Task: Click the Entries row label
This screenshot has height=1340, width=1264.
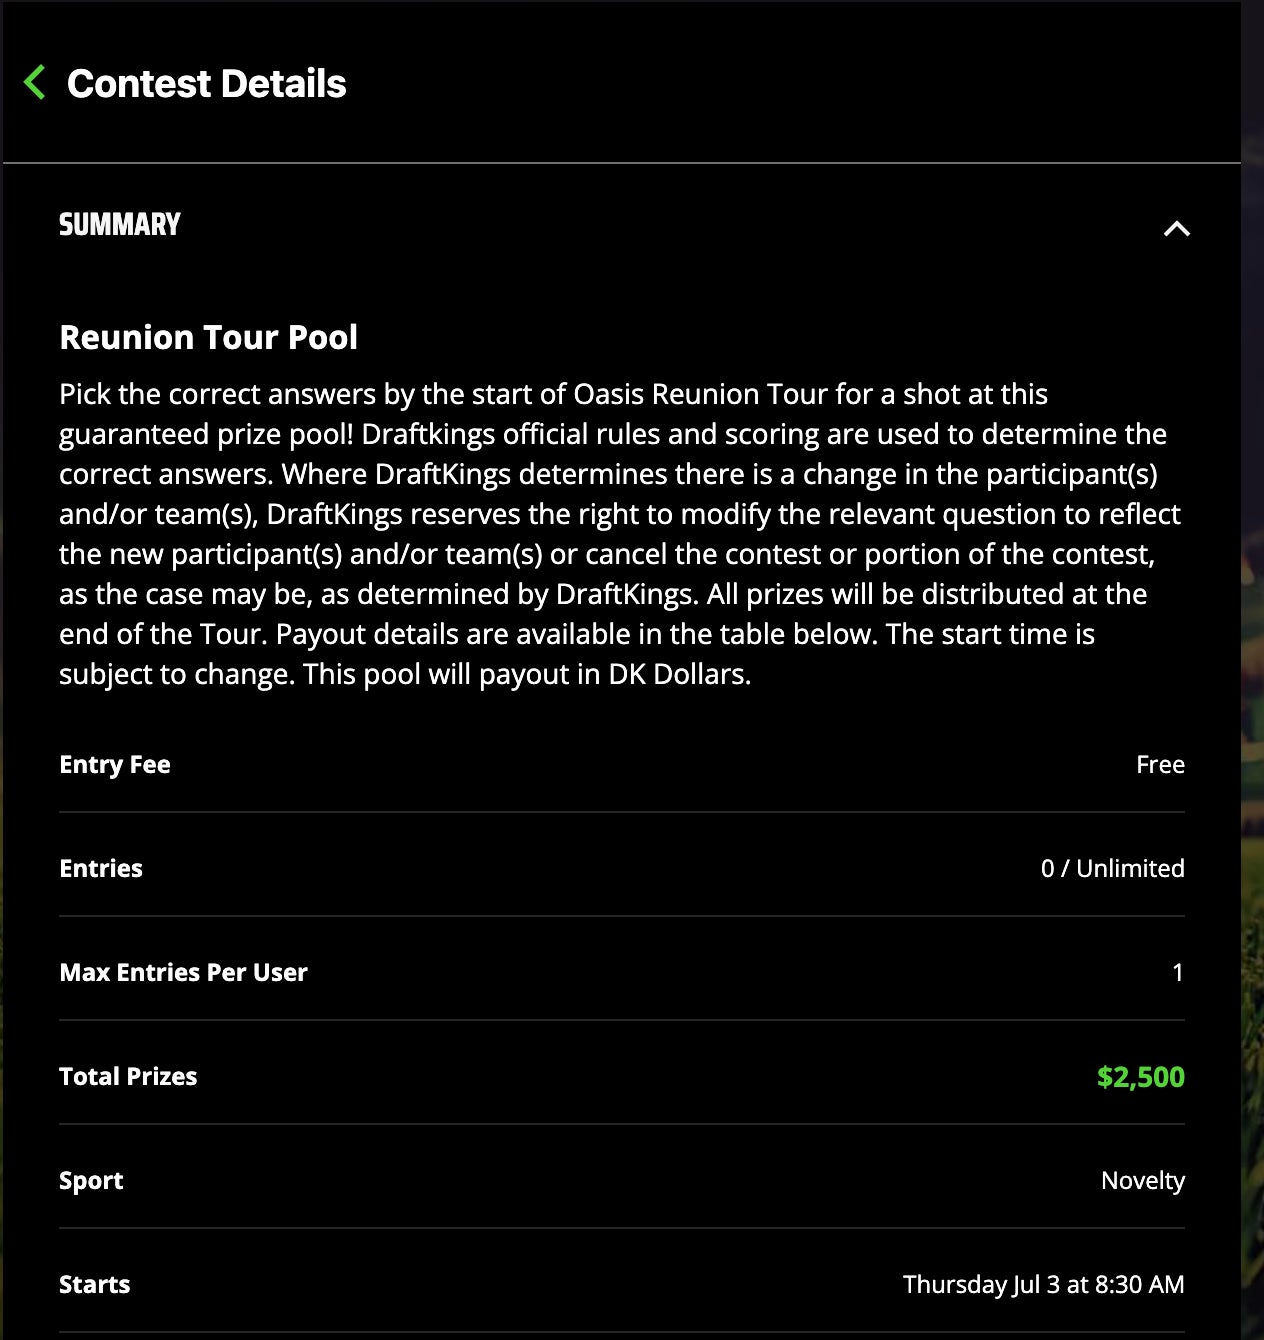Action: click(101, 869)
